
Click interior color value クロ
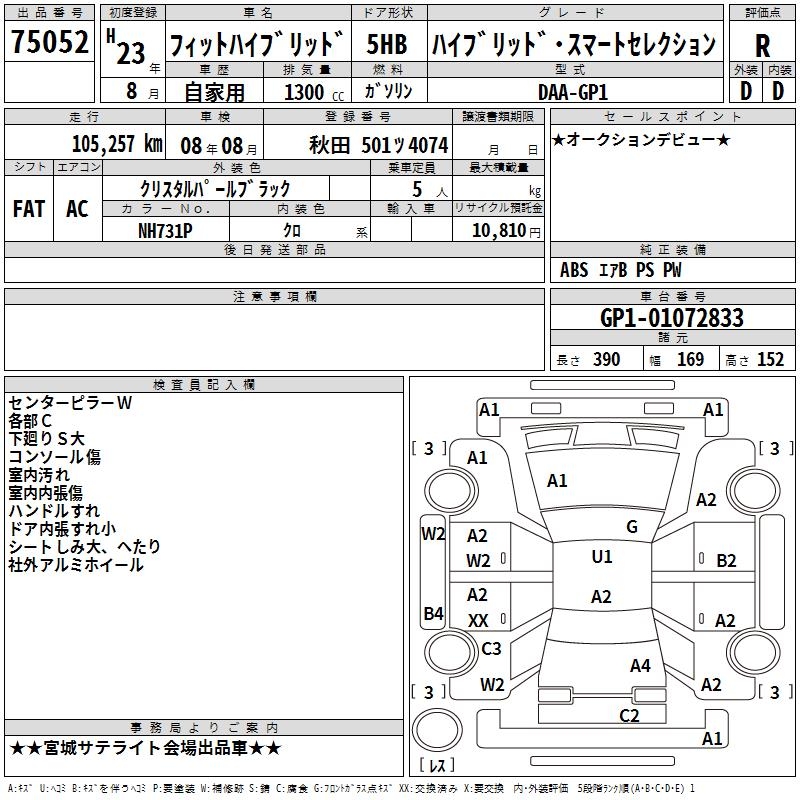(292, 230)
